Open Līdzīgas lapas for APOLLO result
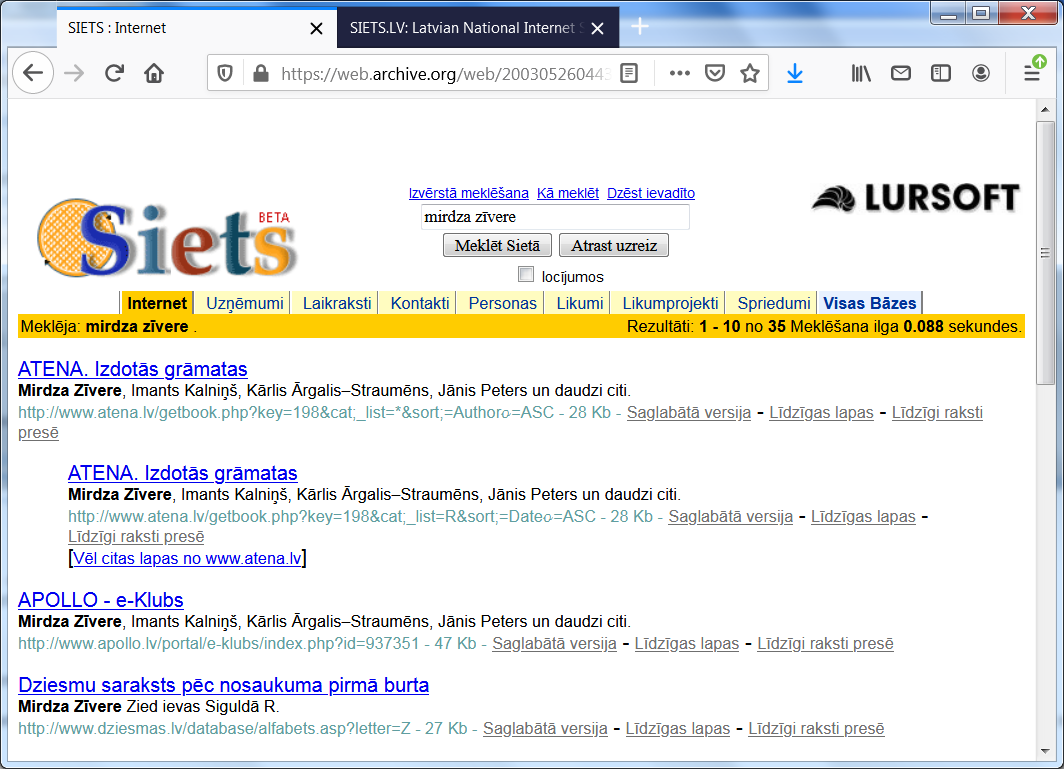The image size is (1064, 769). pyautogui.click(x=687, y=643)
